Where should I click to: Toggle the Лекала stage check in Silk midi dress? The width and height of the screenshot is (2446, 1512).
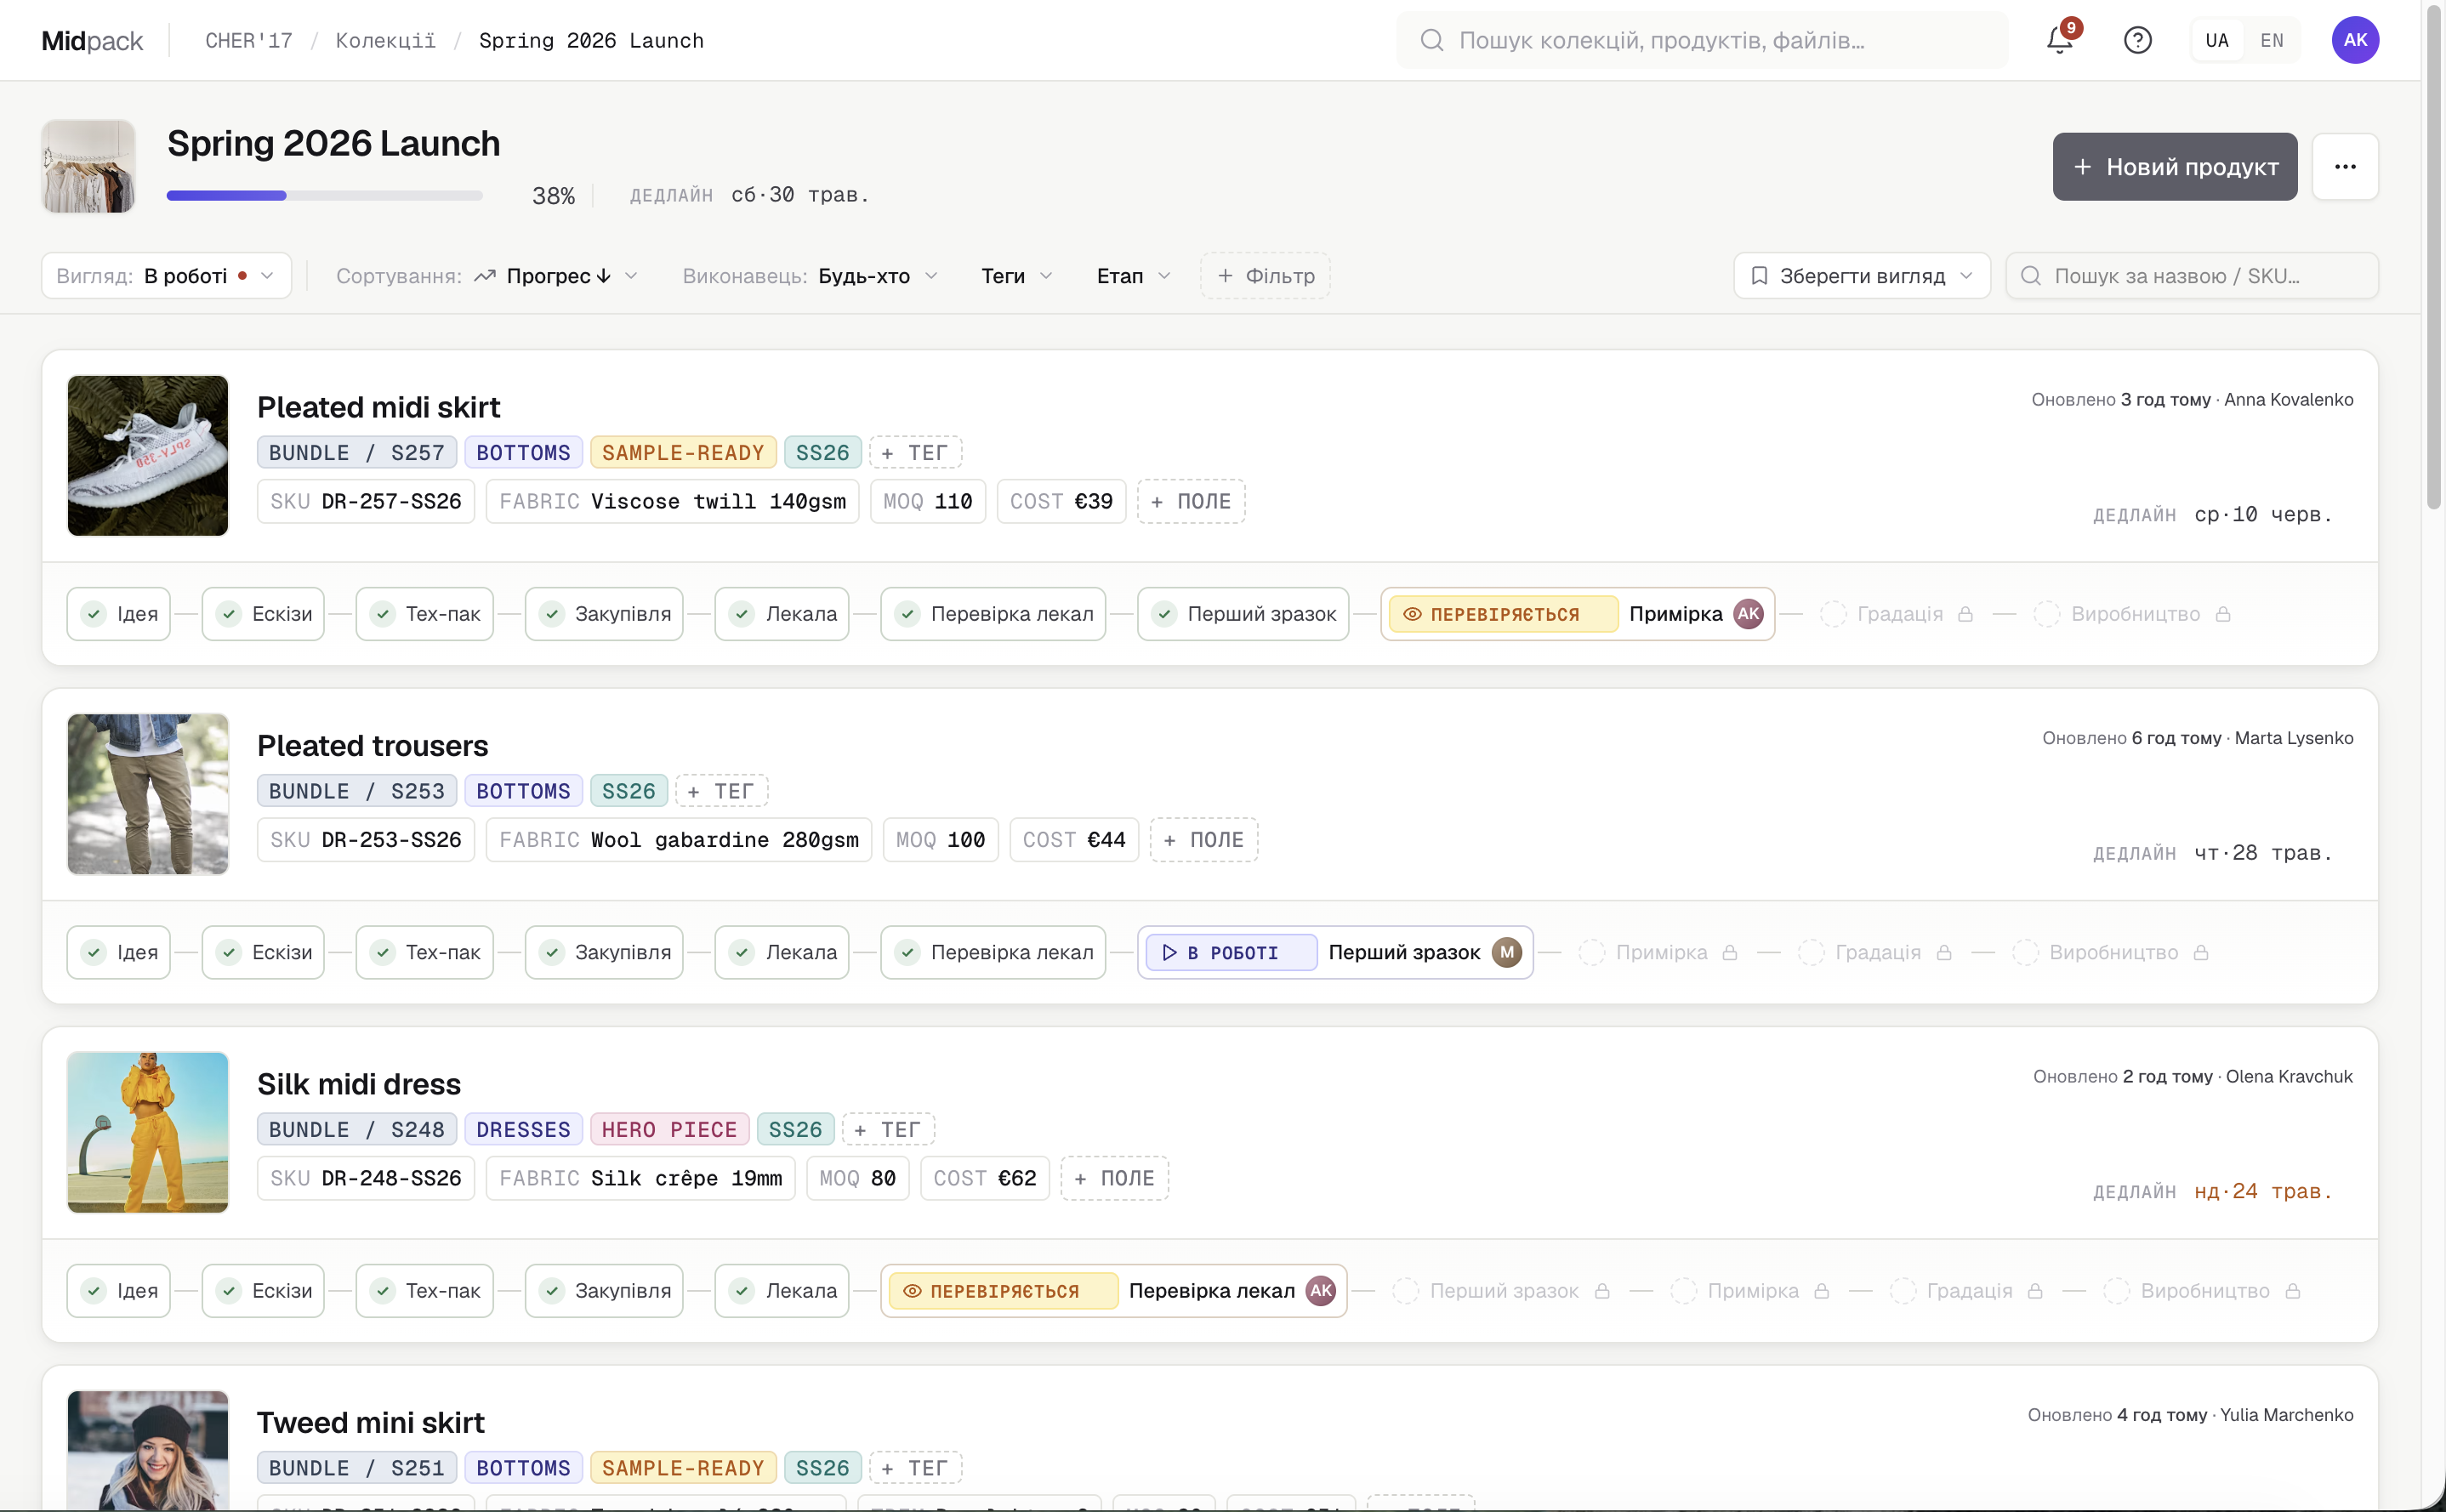tap(742, 1291)
